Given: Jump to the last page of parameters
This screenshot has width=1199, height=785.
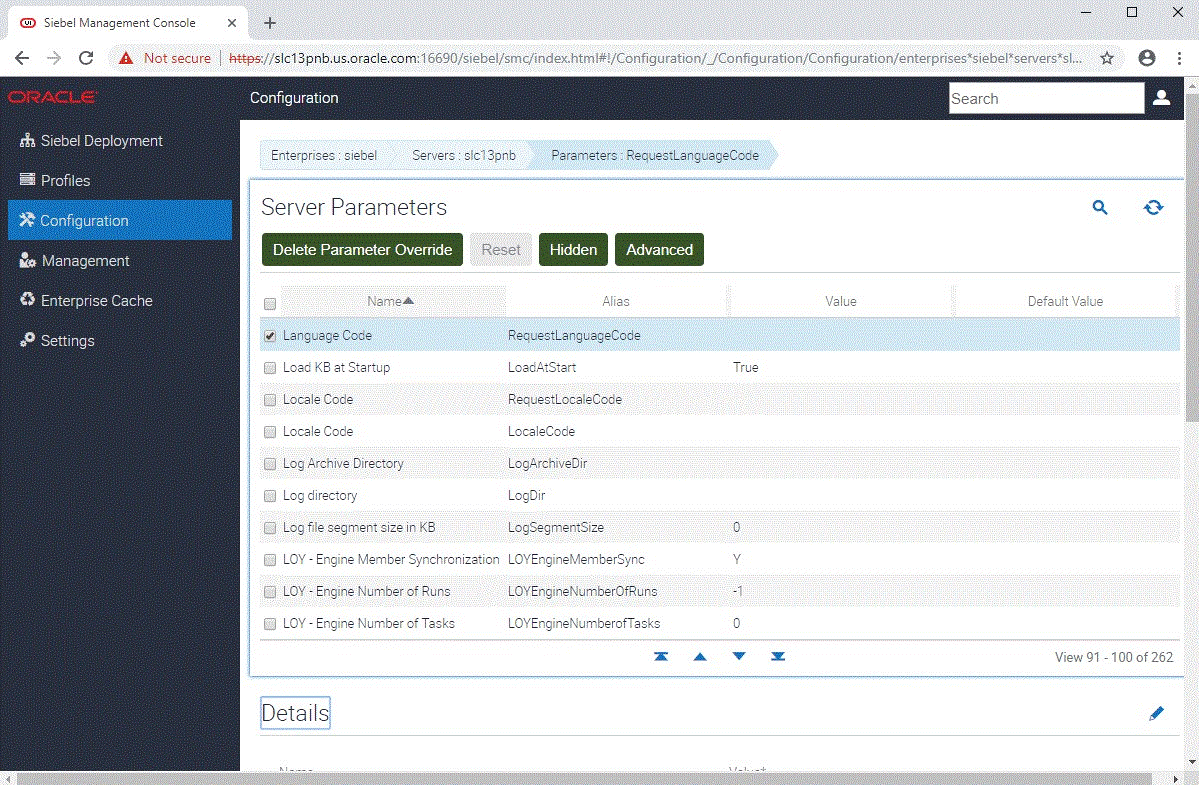Looking at the screenshot, I should (778, 657).
